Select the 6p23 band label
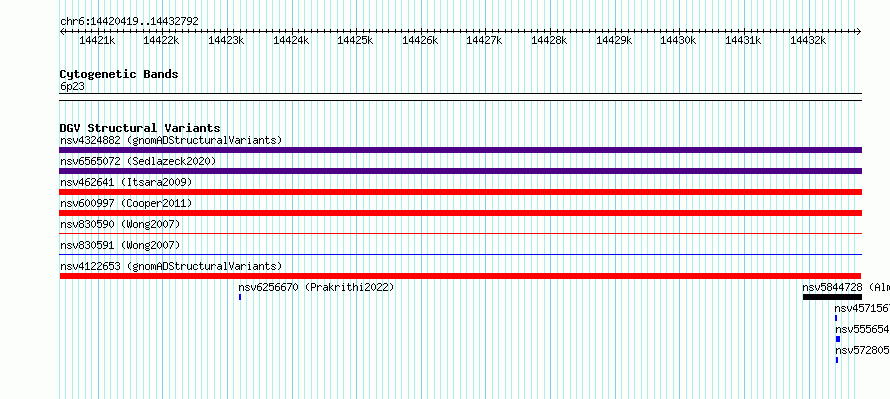890x399 pixels. coord(73,87)
